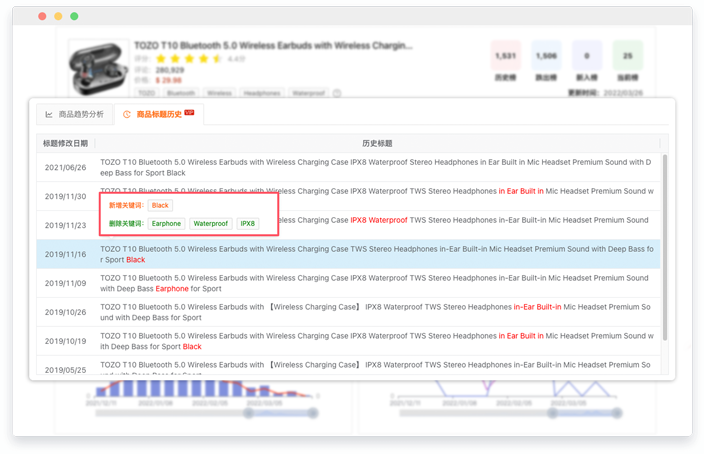Click the Bluetooth keyword tag
Screen dimensions: 704x454
point(181,93)
